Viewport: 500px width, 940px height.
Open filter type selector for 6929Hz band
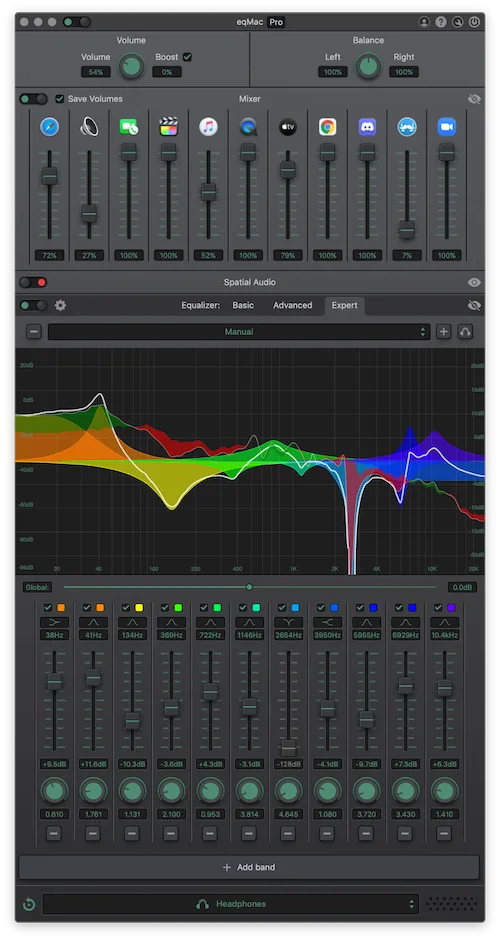click(x=405, y=622)
